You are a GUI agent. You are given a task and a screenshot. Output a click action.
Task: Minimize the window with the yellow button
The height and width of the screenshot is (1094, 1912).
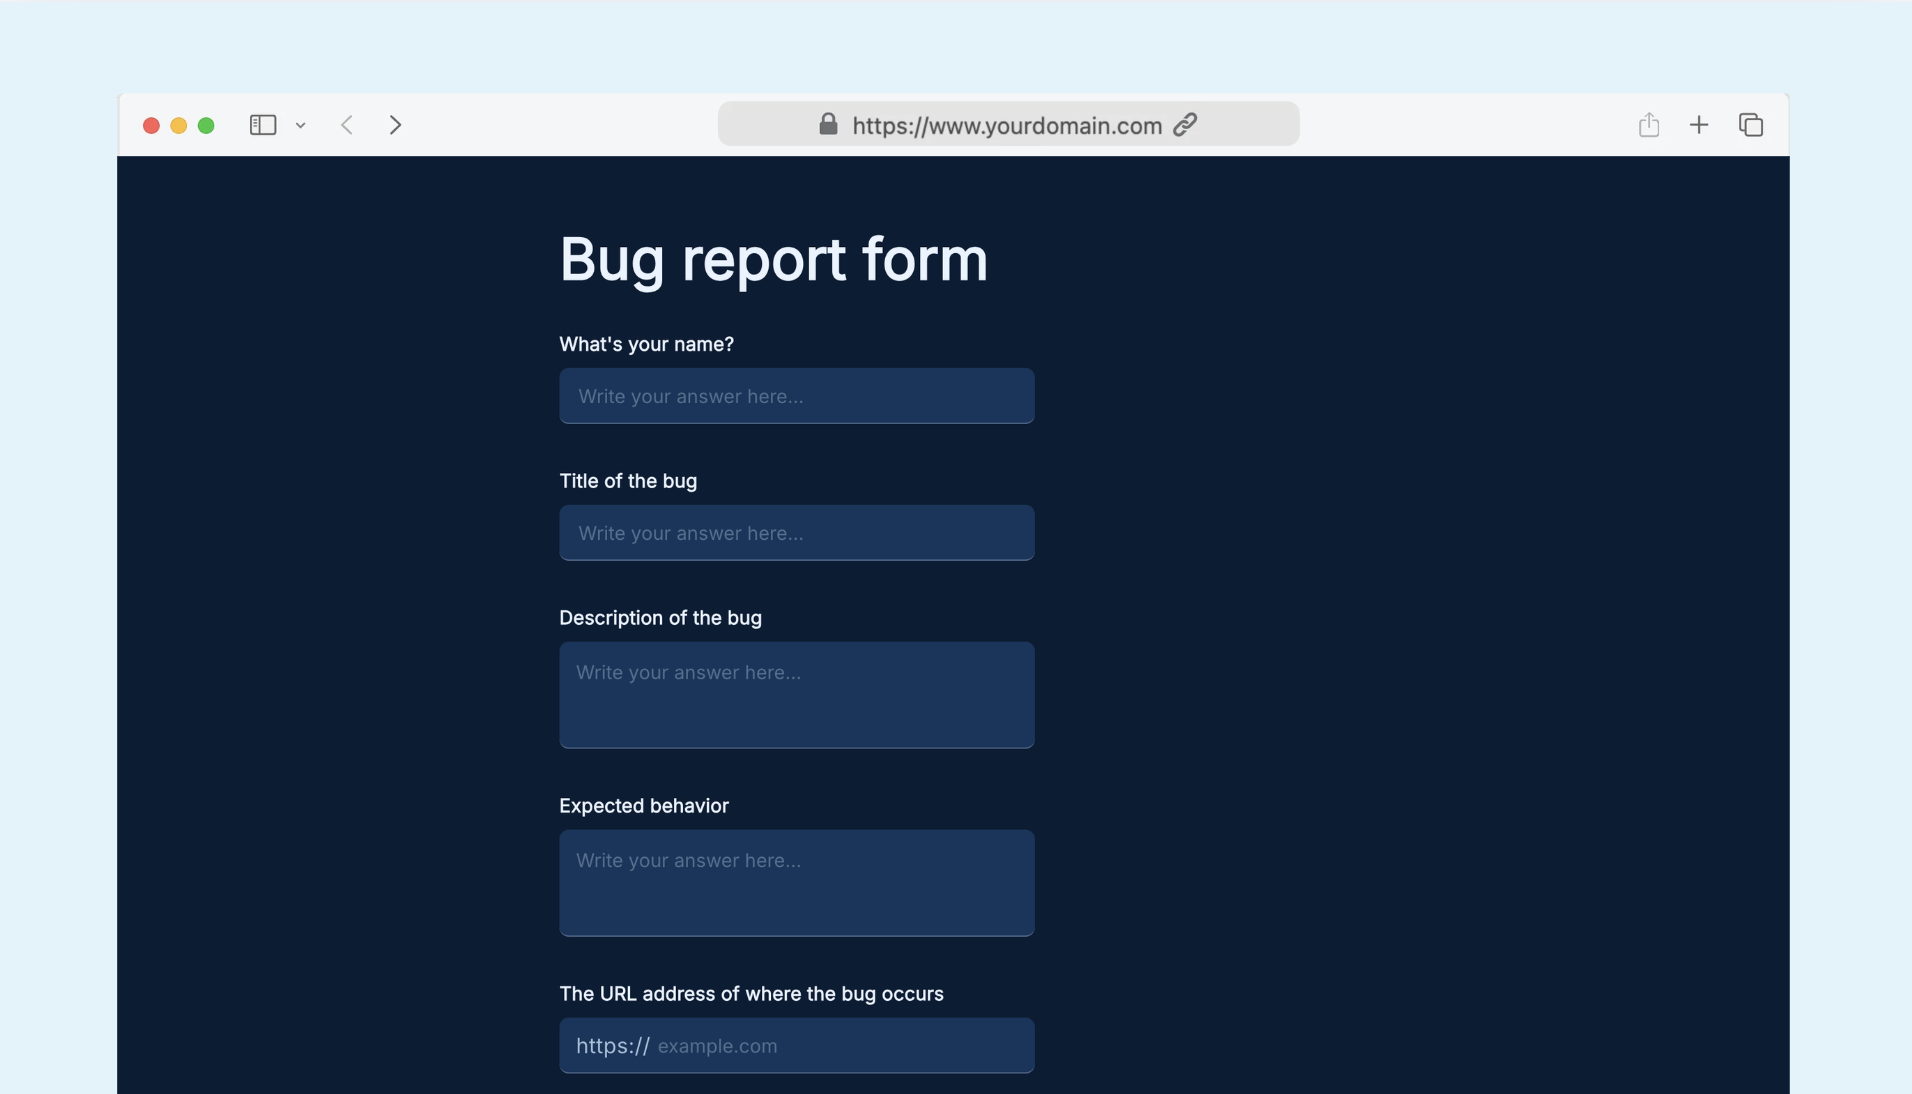tap(179, 125)
